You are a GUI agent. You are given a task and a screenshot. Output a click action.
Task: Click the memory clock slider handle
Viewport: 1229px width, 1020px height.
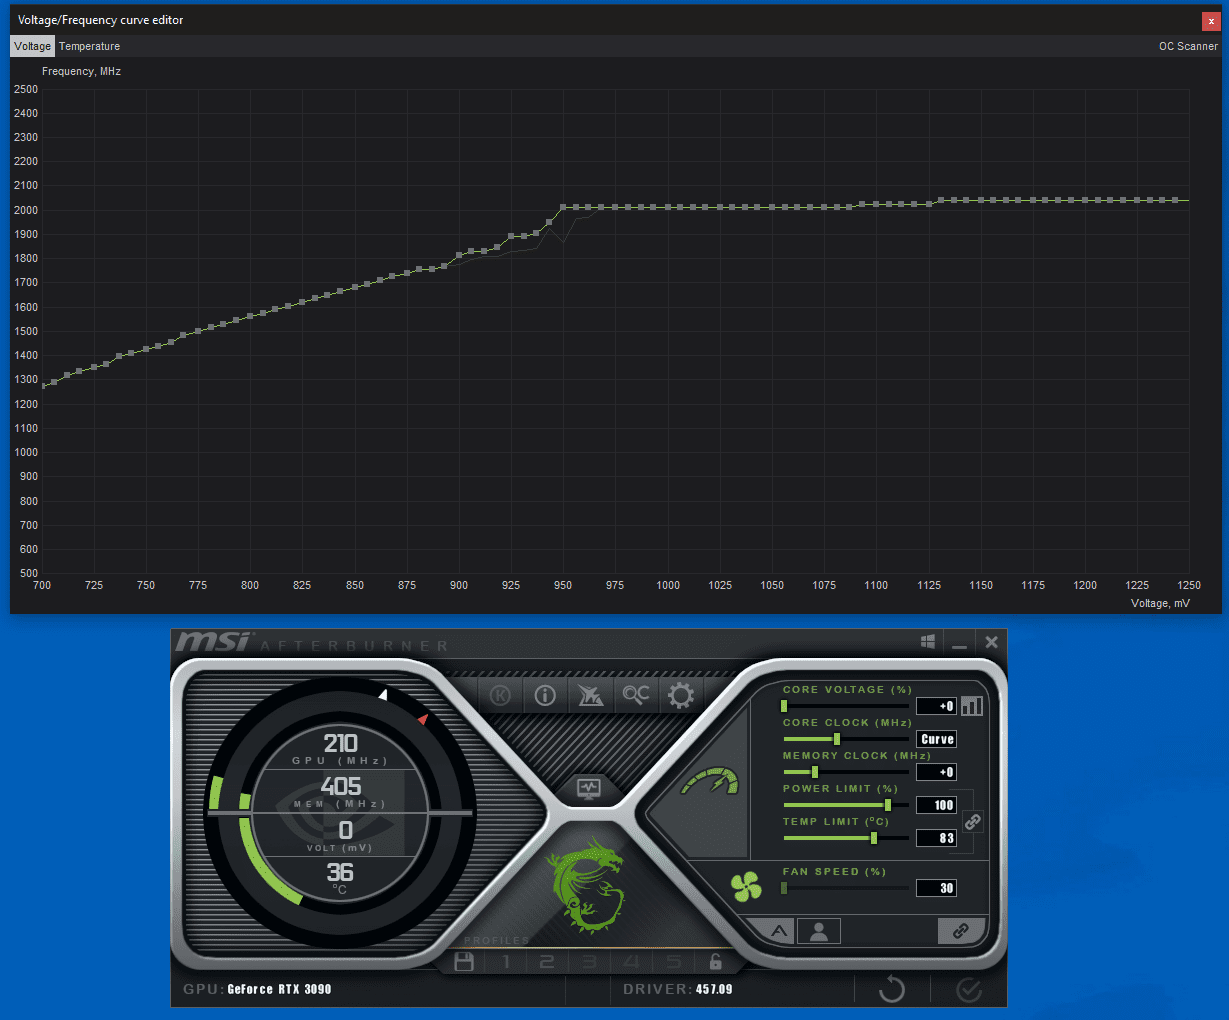pyautogui.click(x=815, y=772)
